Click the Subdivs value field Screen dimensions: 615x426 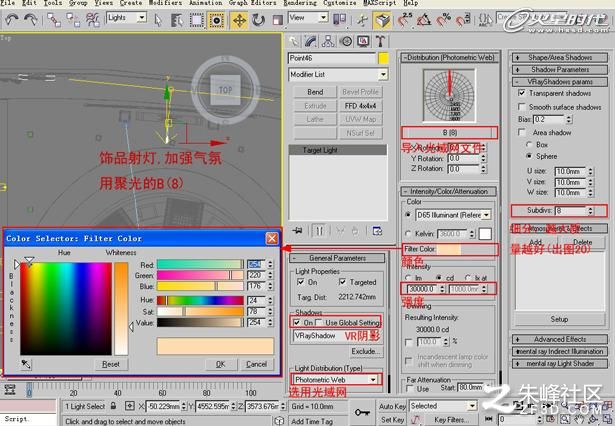[x=571, y=211]
